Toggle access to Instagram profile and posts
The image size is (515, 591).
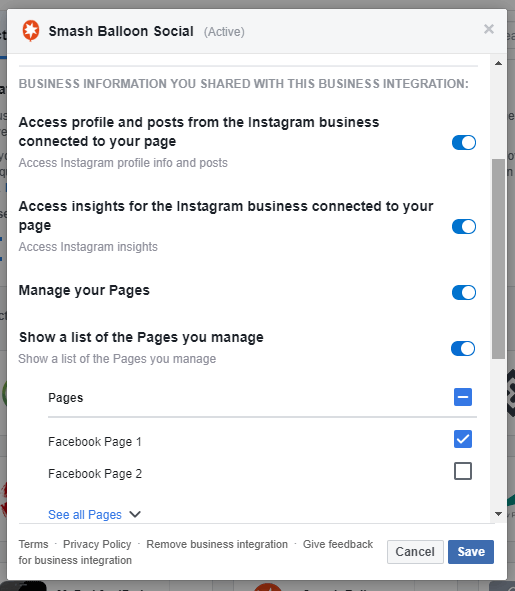pyautogui.click(x=464, y=142)
